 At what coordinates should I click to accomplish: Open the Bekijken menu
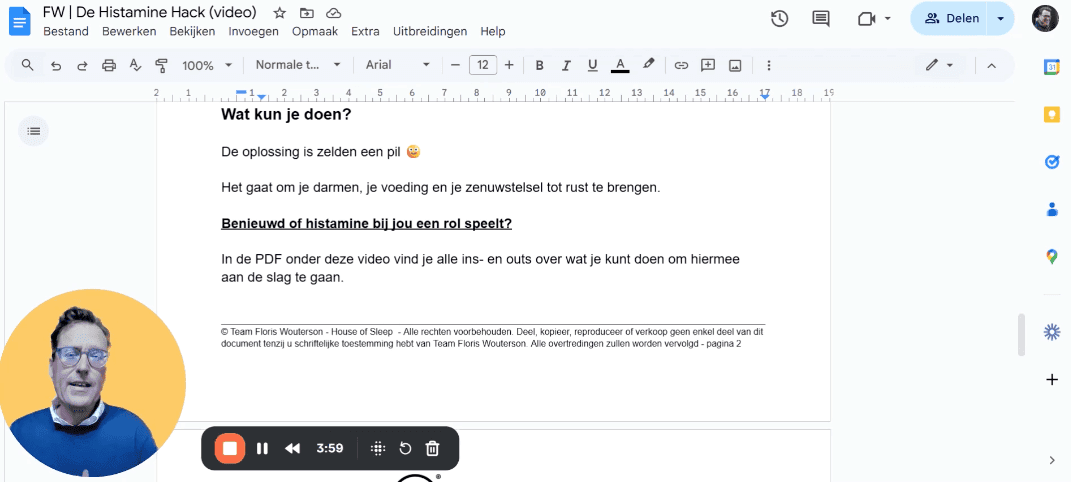[192, 31]
